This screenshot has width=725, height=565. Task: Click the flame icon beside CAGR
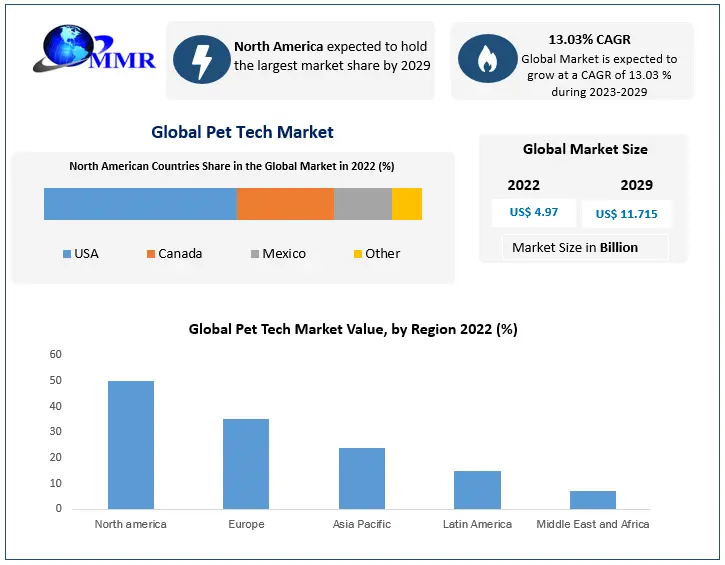pos(487,60)
